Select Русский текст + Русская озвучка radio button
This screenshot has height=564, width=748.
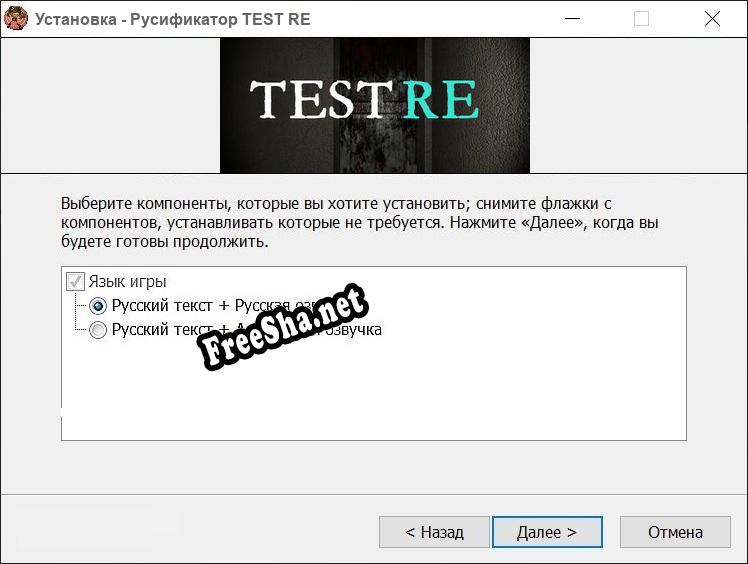click(98, 306)
